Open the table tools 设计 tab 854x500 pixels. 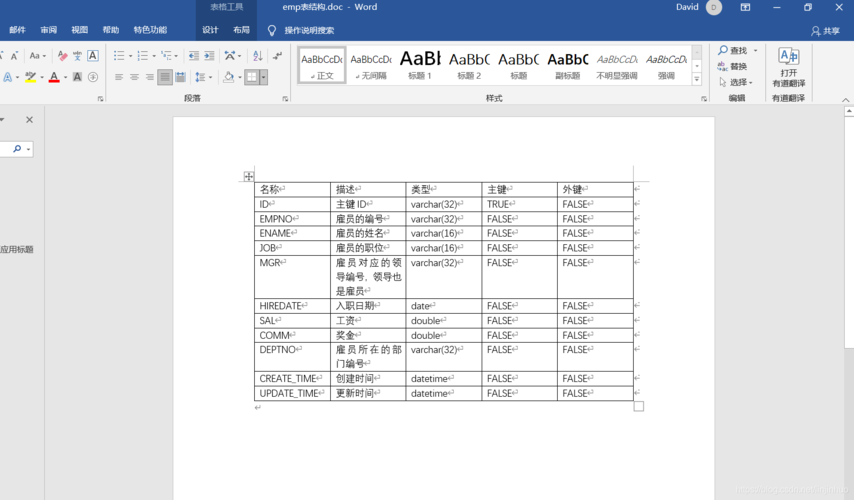tap(210, 30)
